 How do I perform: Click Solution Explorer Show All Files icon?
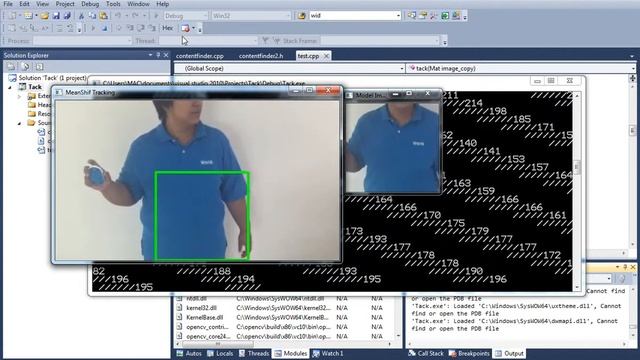point(25,67)
